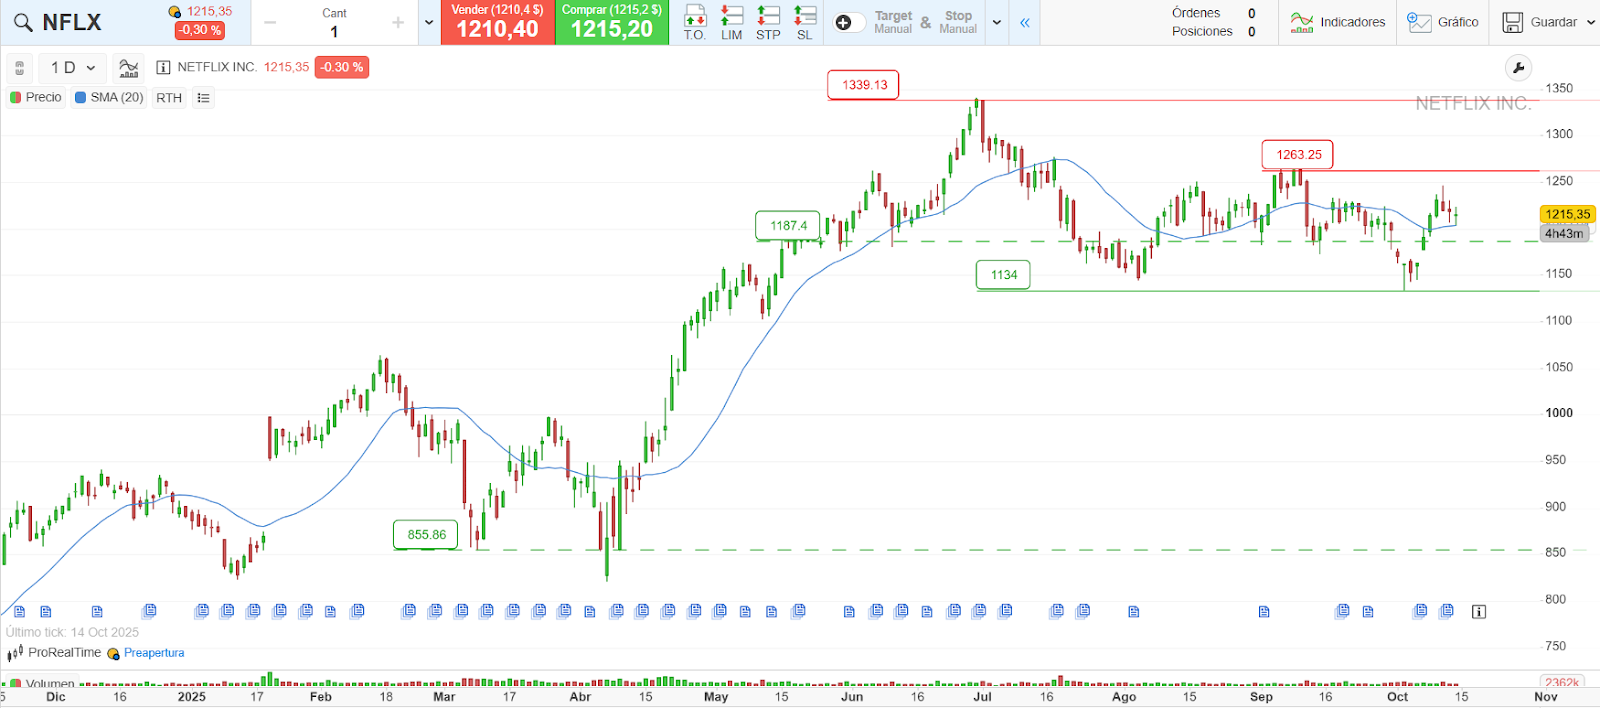Open the Gráfico menu
Viewport: 1600px width, 708px height.
[x=1443, y=22]
